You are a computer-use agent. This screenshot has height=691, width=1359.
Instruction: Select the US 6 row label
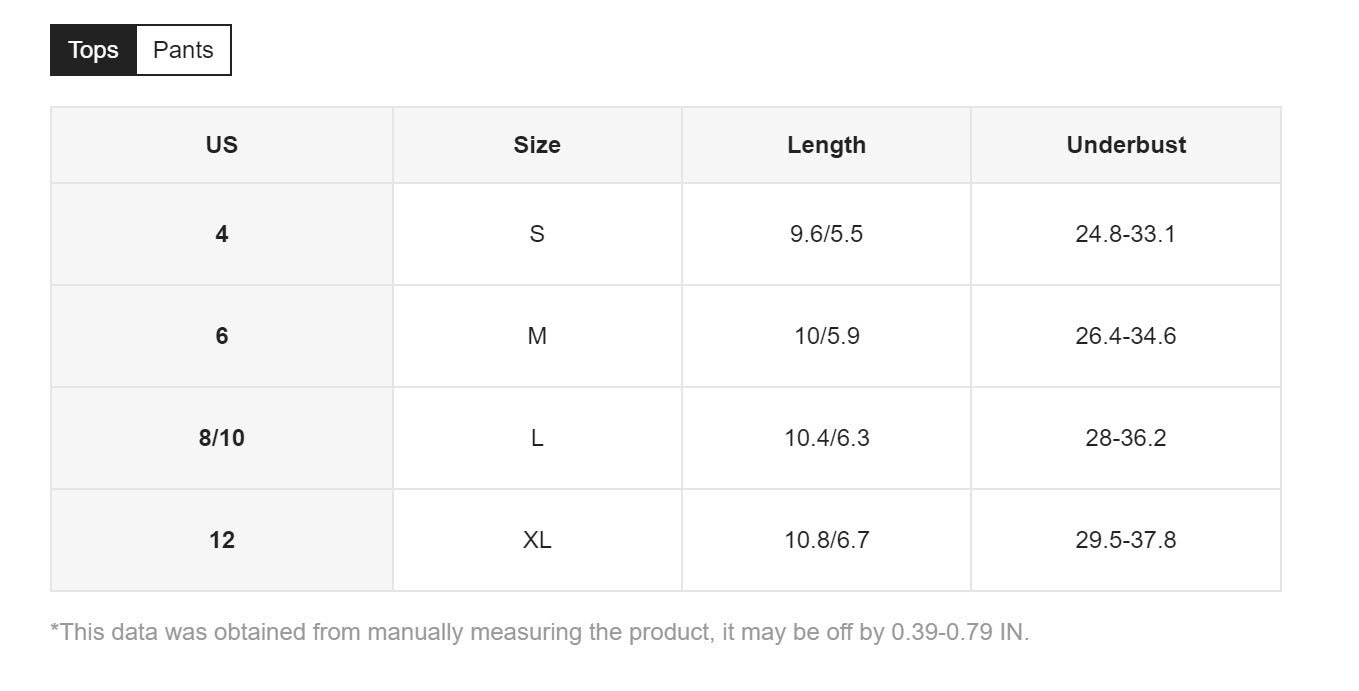221,336
